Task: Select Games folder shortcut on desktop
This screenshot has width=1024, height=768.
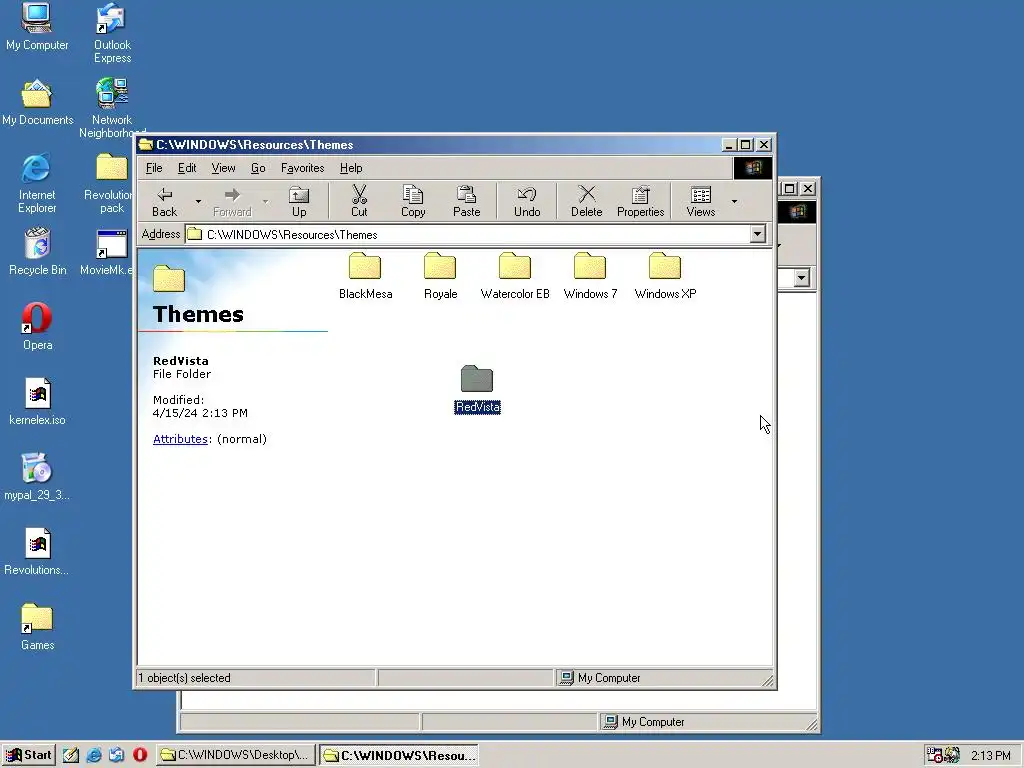Action: [x=37, y=627]
